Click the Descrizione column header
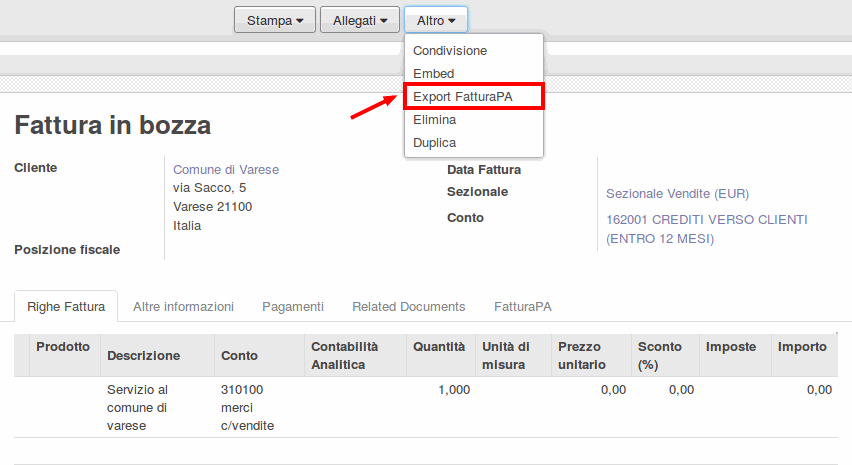 pos(143,355)
